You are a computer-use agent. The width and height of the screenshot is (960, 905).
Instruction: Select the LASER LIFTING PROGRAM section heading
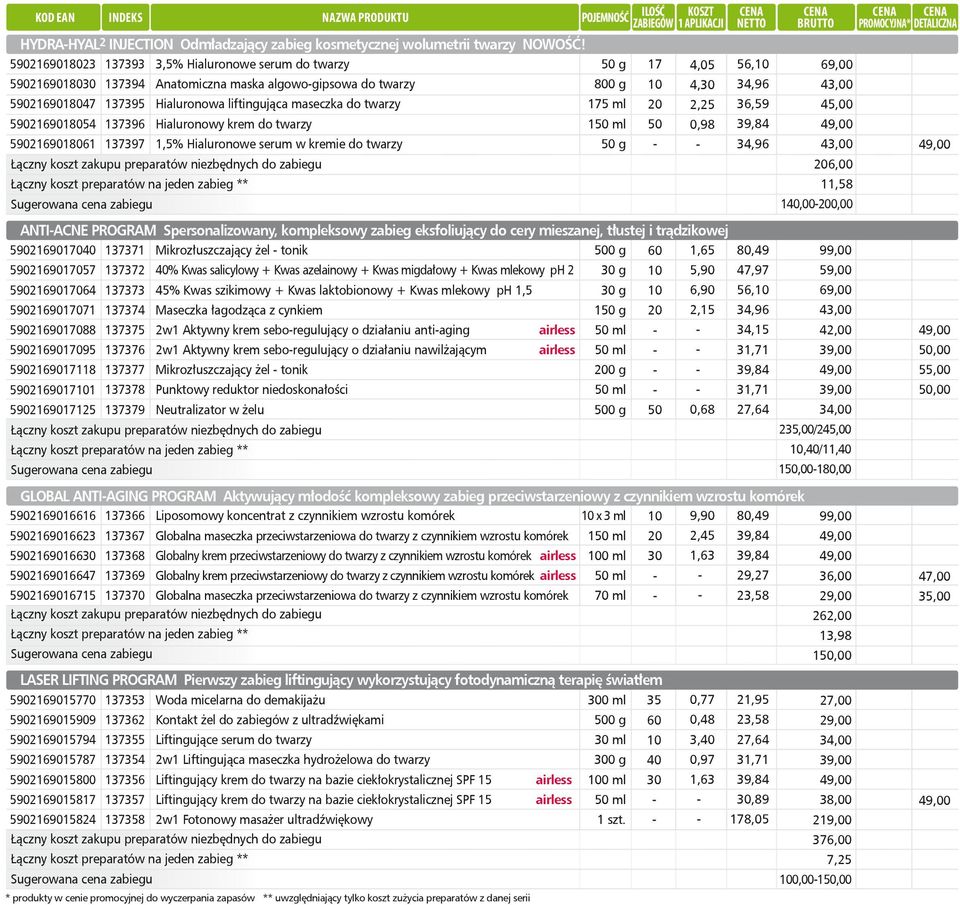click(x=482, y=680)
